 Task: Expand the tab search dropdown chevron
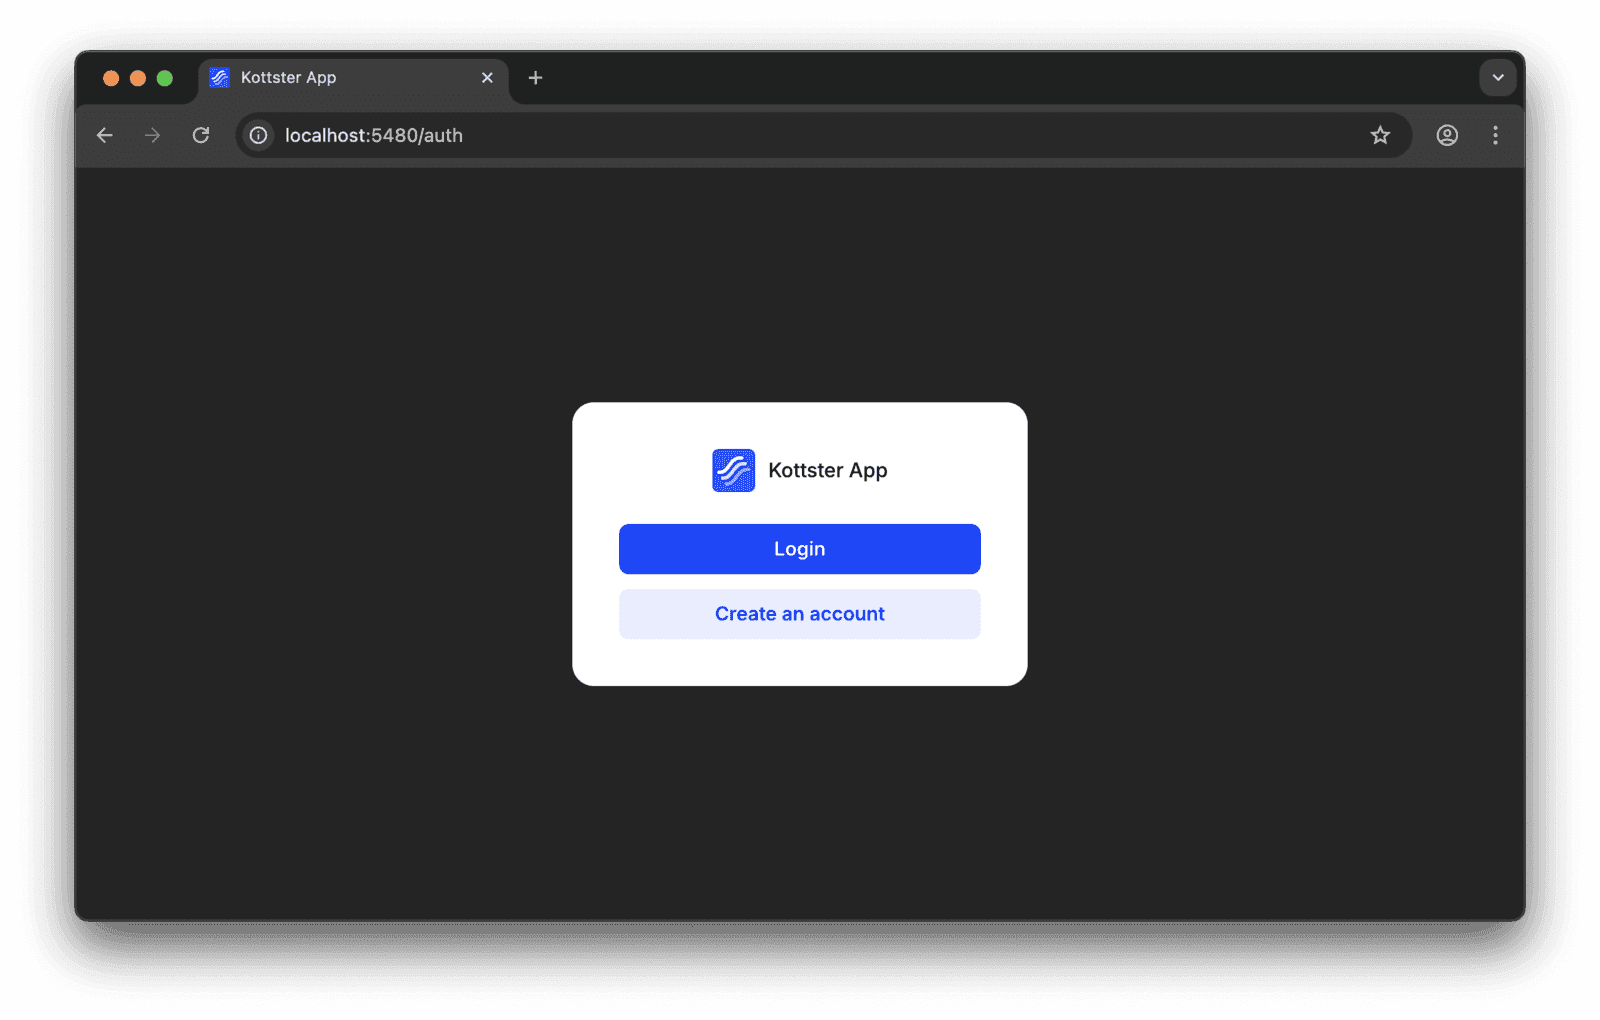pyautogui.click(x=1498, y=78)
